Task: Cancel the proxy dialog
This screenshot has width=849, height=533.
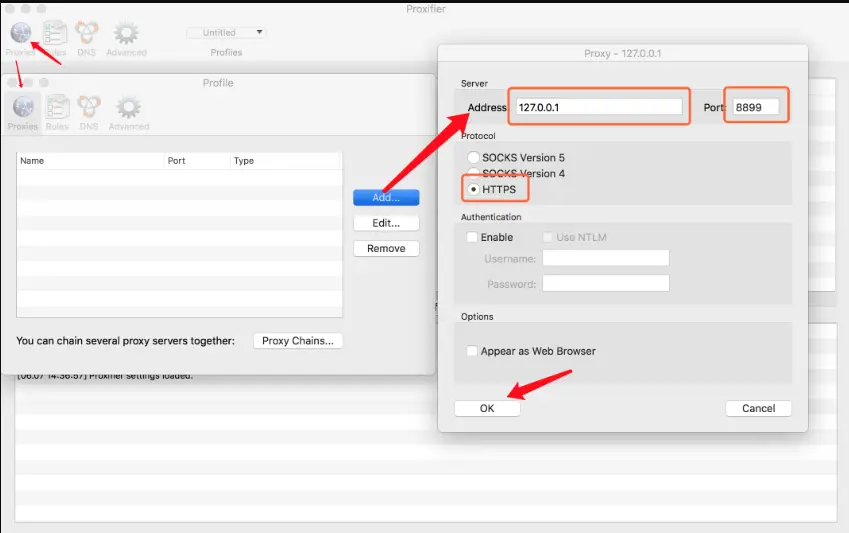Action: coord(759,408)
